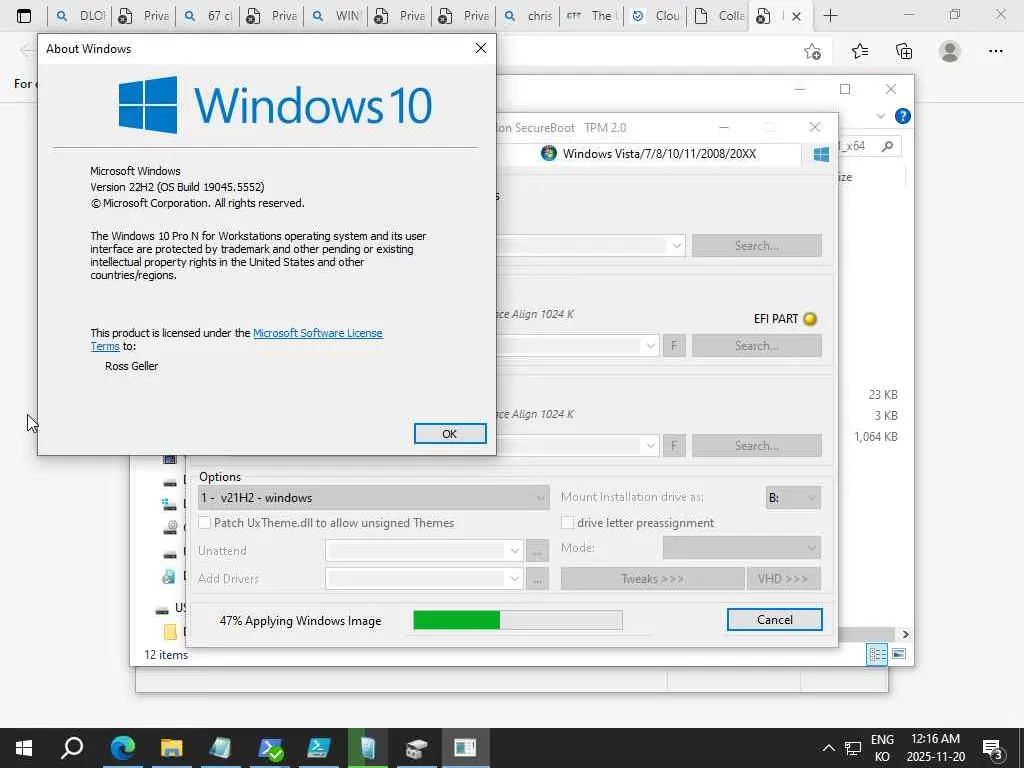Screen dimensions: 1024x768
Task: Click the VHD >>> button in WinNTSetup
Action: pos(783,579)
